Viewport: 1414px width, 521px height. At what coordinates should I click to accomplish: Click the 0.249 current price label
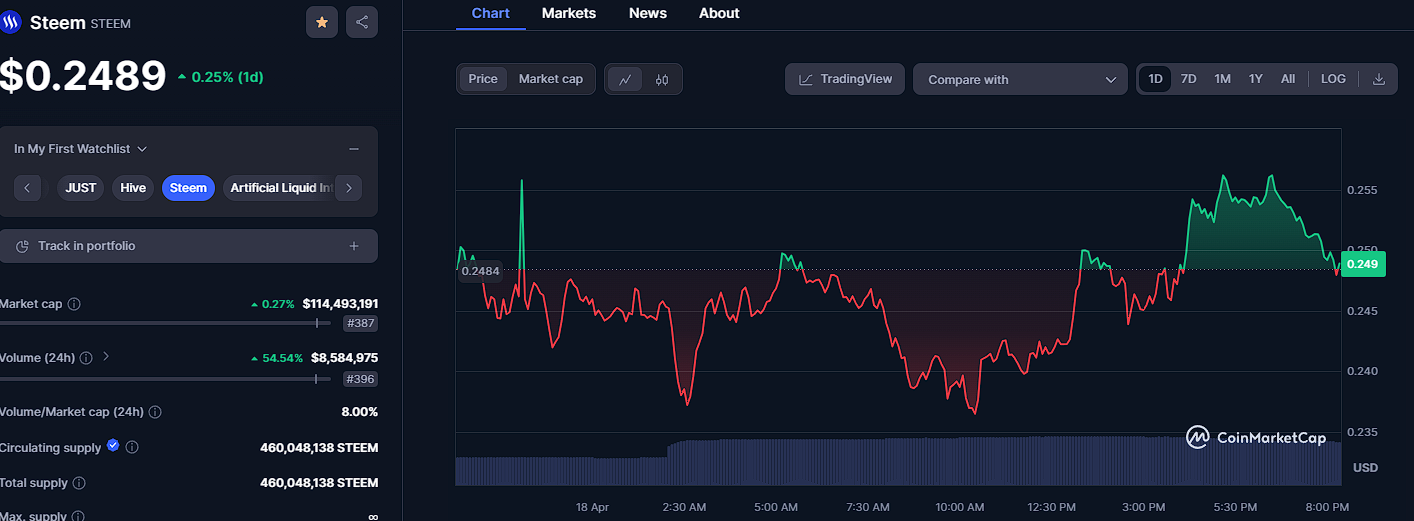[1363, 264]
